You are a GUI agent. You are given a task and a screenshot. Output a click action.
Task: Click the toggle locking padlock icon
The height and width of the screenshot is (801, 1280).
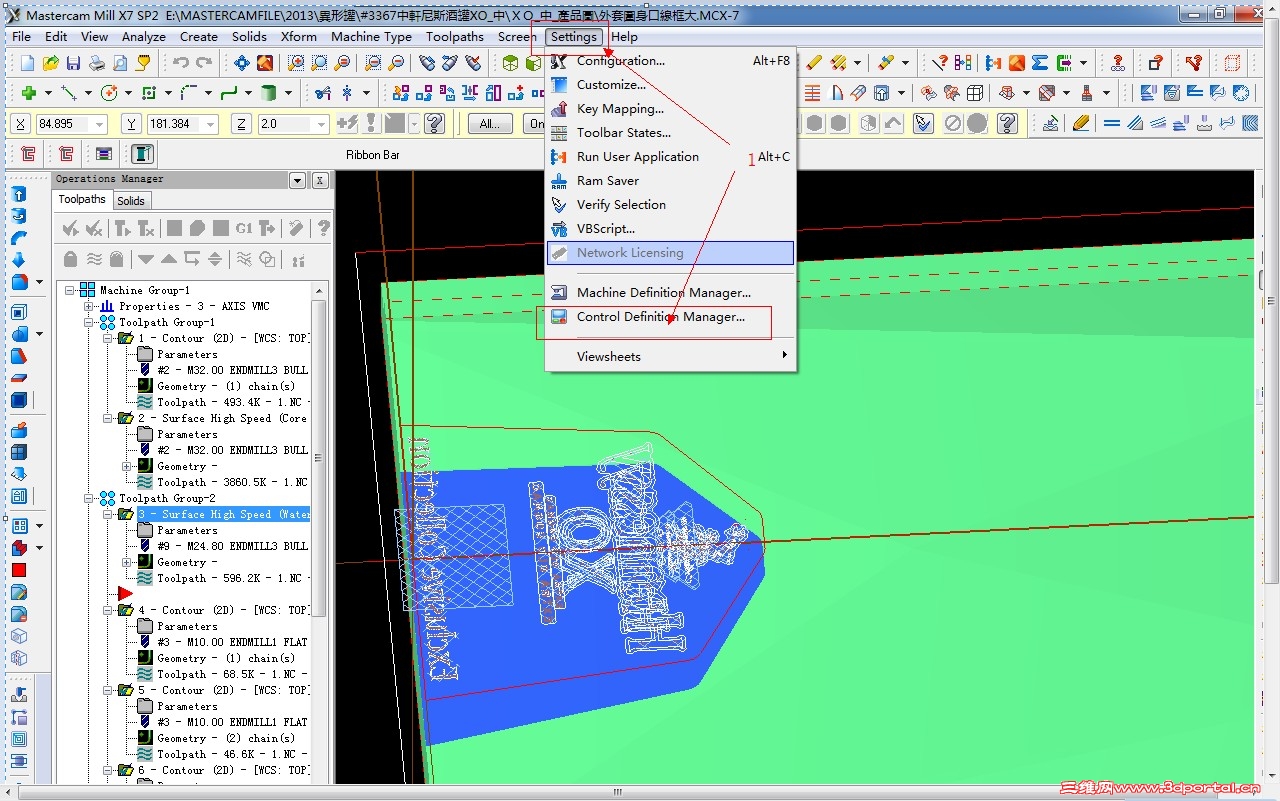click(x=70, y=259)
